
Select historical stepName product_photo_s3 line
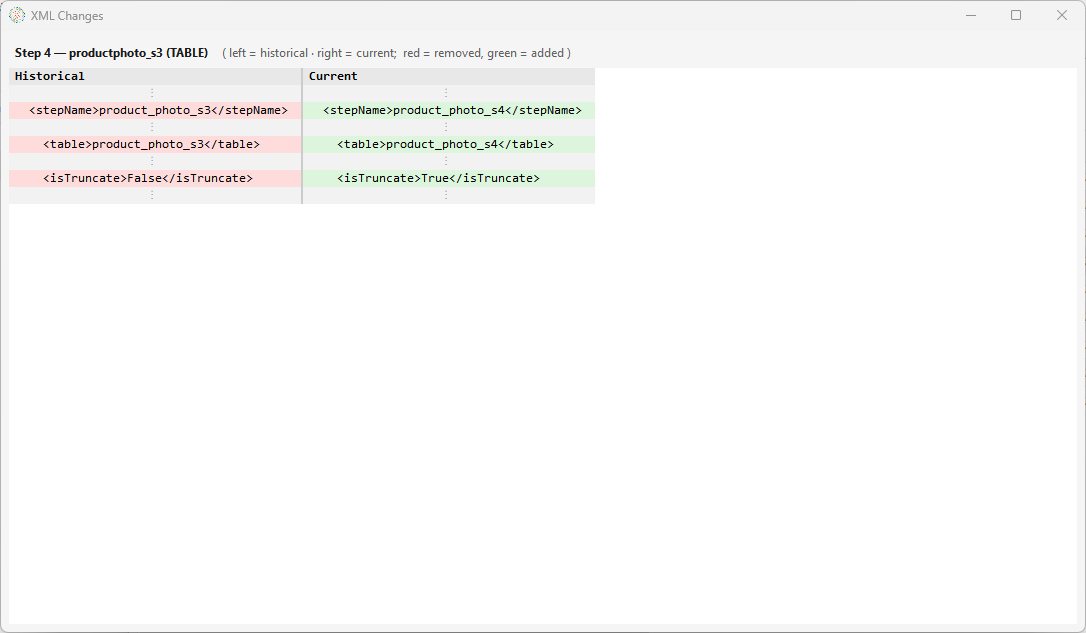(x=155, y=110)
